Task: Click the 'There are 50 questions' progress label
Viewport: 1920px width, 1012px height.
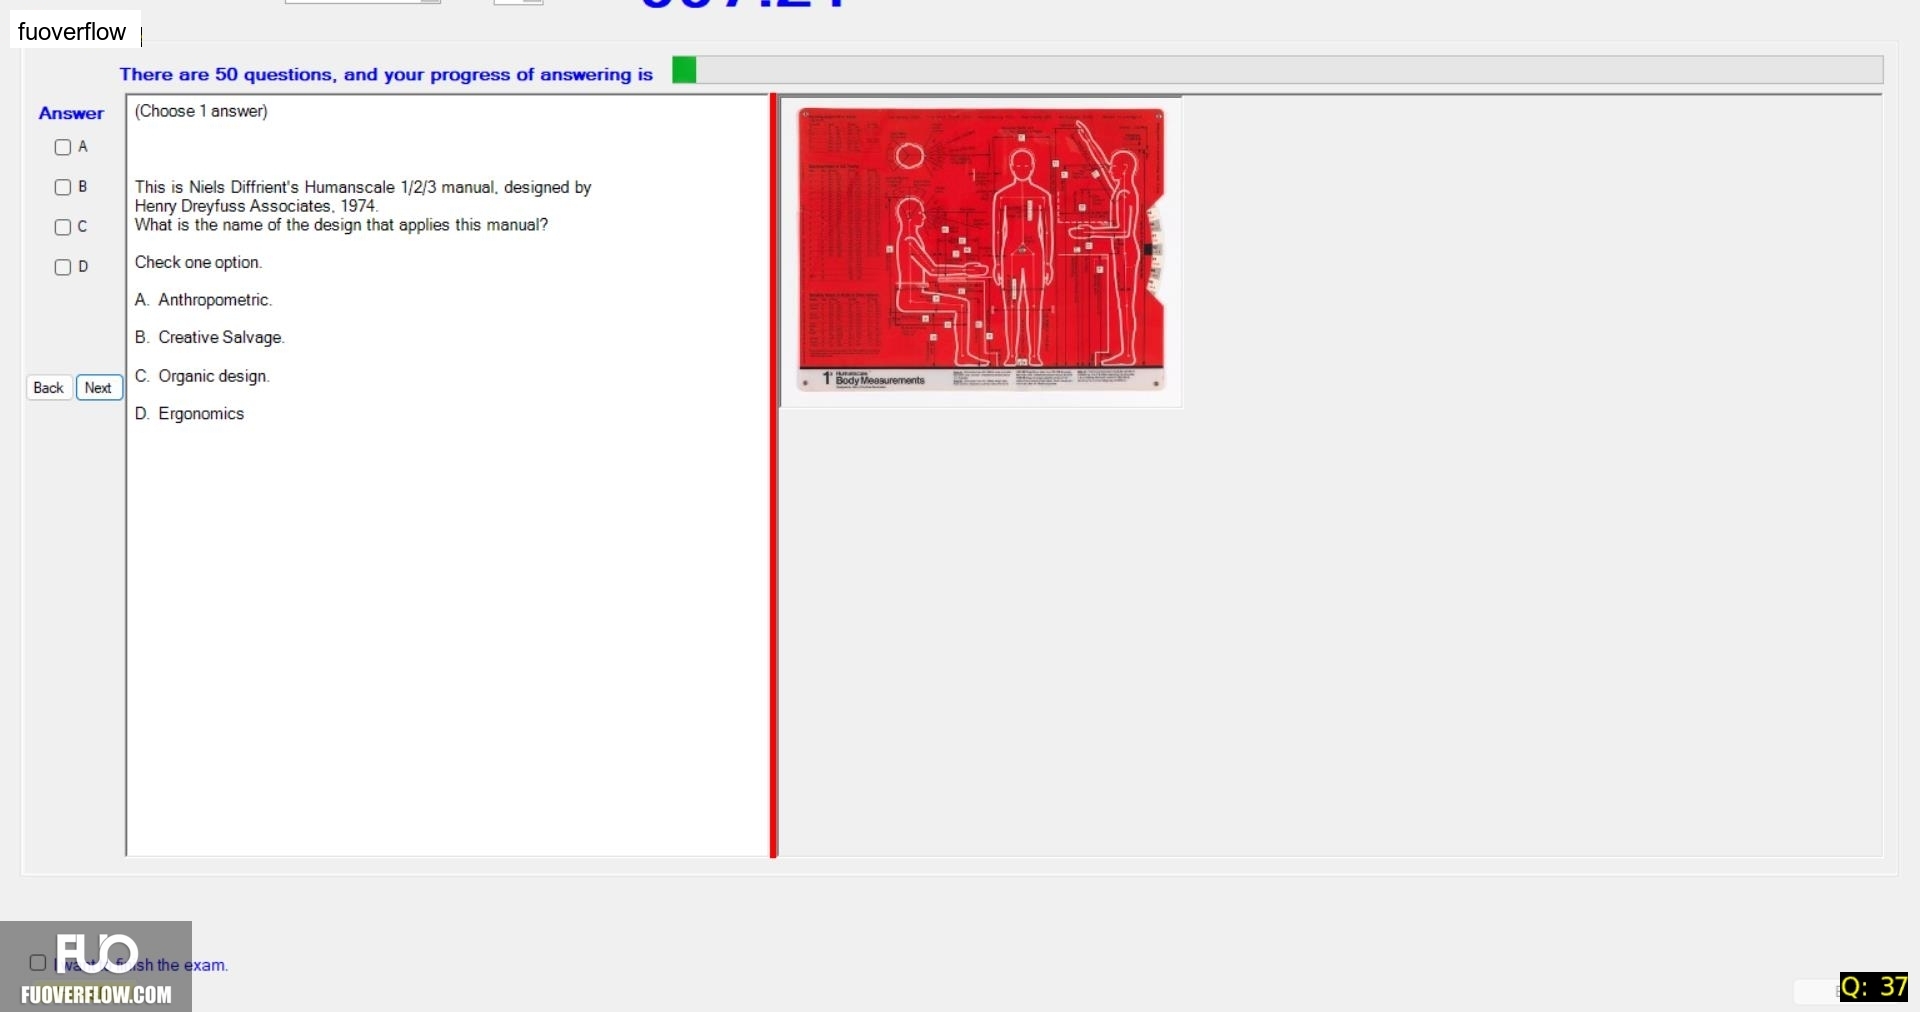Action: coord(386,74)
